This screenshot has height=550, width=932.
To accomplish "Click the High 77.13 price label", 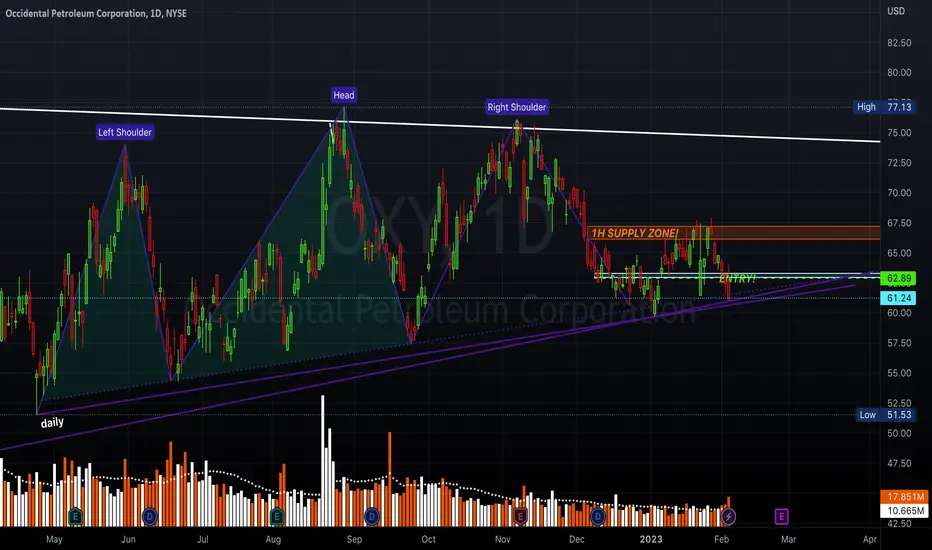I will pos(884,107).
